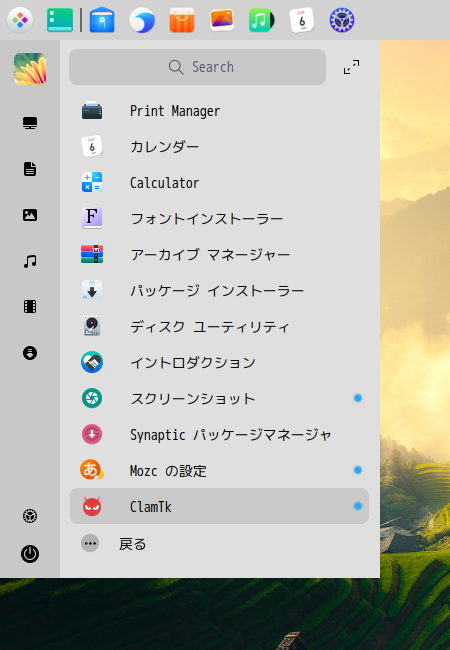
Task: Click the user avatar flower thumbnail
Action: tap(30, 69)
